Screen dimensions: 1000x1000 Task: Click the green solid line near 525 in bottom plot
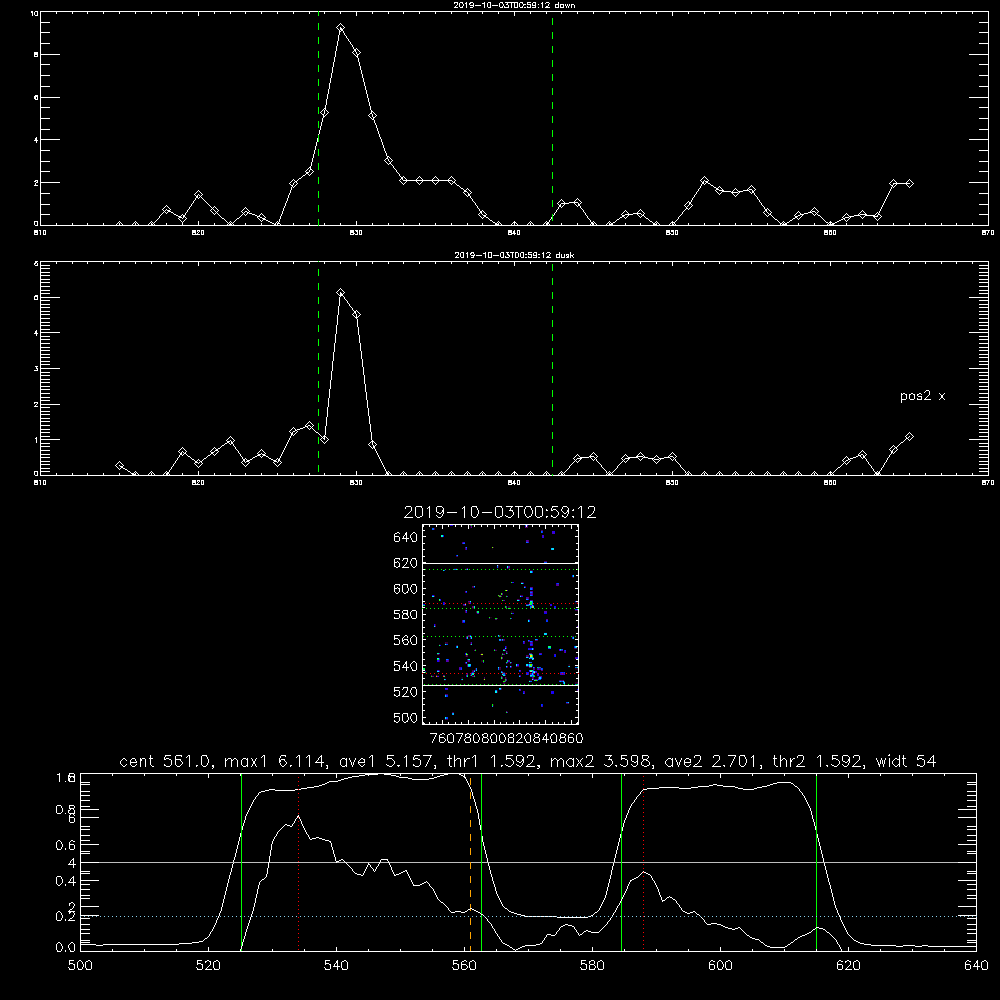[x=241, y=862]
